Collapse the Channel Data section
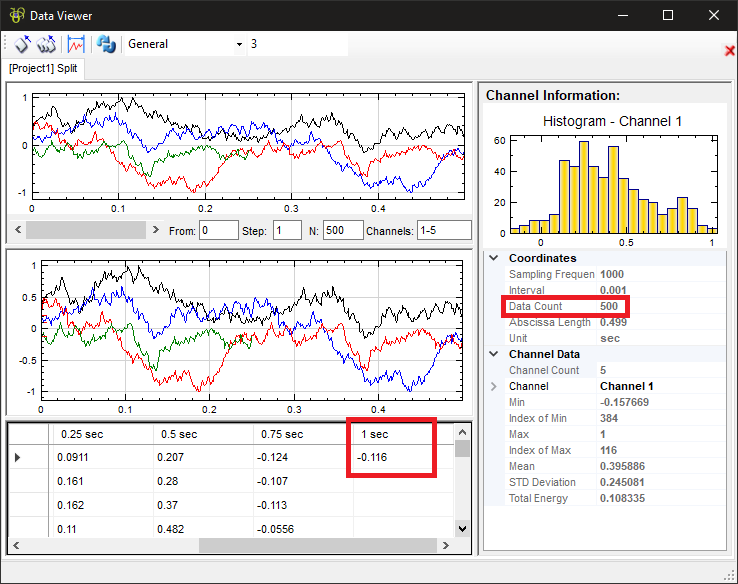 tap(493, 354)
